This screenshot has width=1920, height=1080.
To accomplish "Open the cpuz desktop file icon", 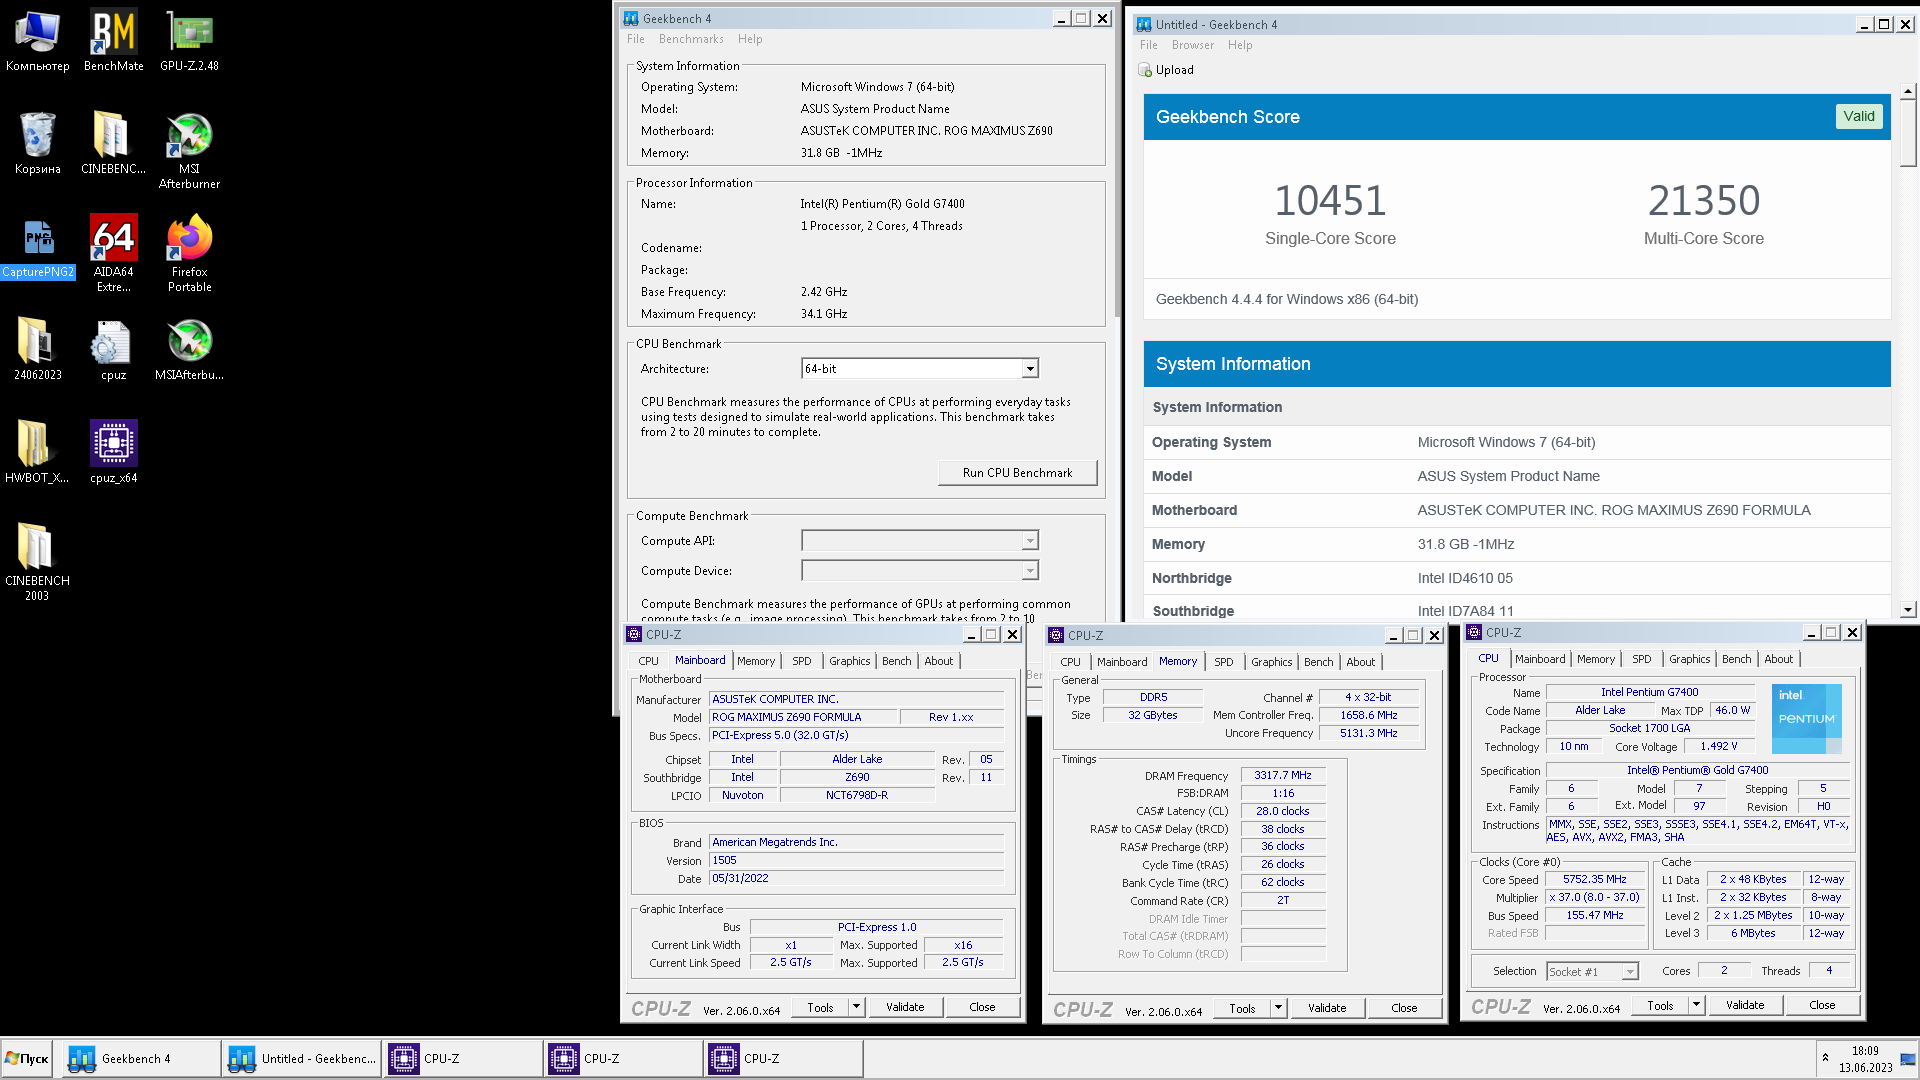I will point(113,349).
